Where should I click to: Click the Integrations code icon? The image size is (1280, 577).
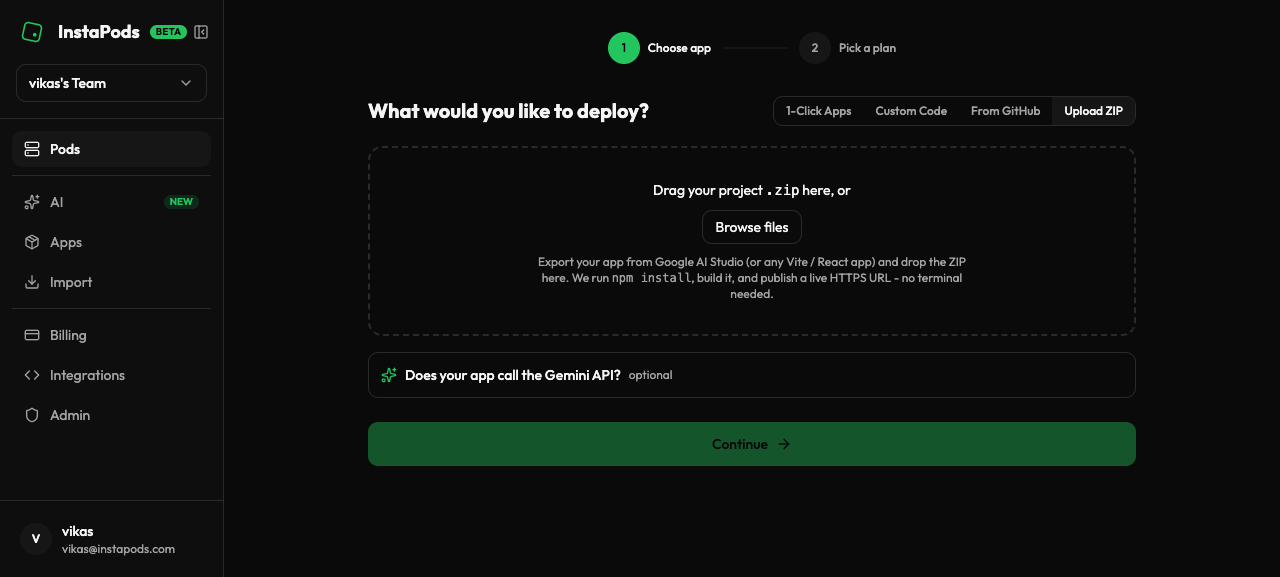31,375
